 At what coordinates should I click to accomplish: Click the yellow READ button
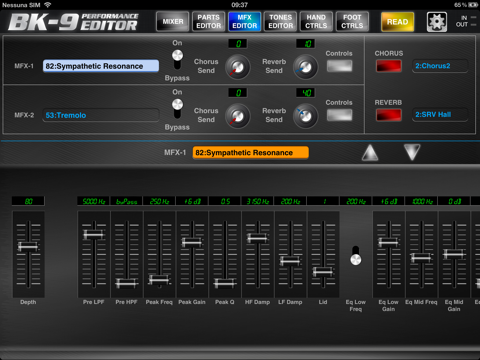pos(398,22)
